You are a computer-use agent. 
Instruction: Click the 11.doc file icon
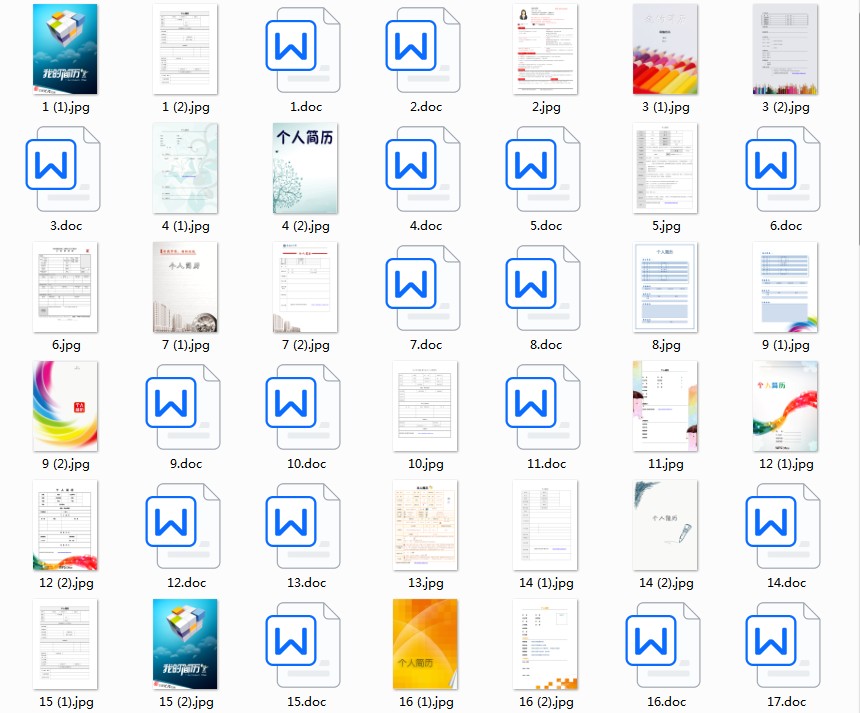(x=543, y=406)
